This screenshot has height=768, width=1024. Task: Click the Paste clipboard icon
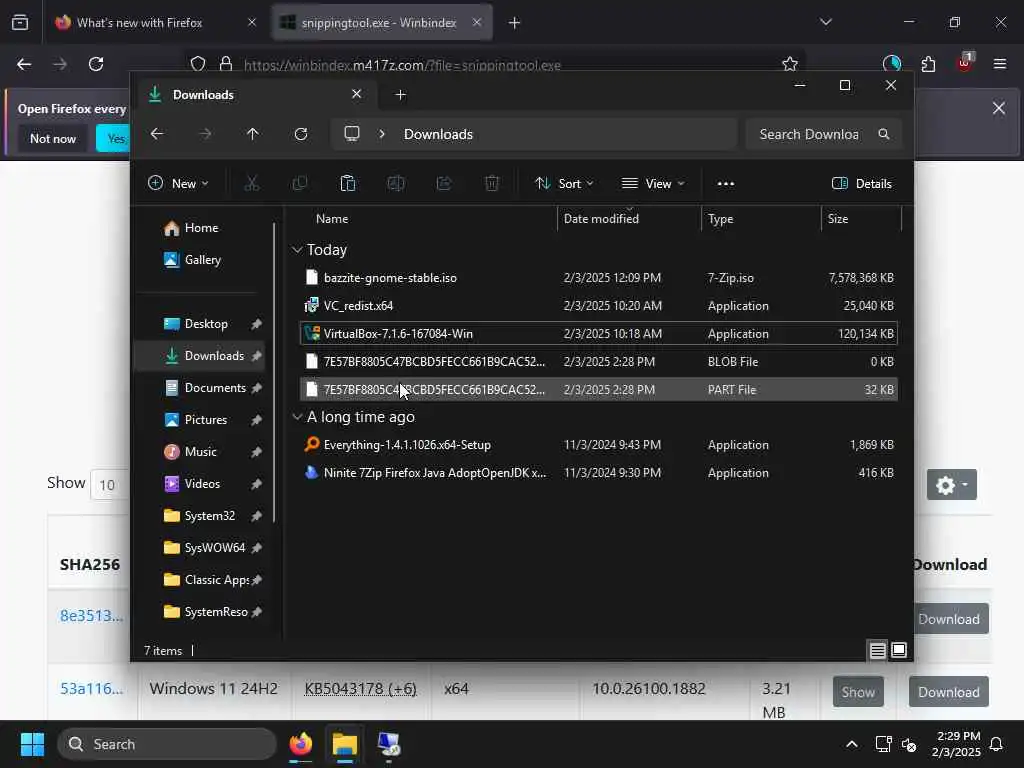click(x=347, y=184)
